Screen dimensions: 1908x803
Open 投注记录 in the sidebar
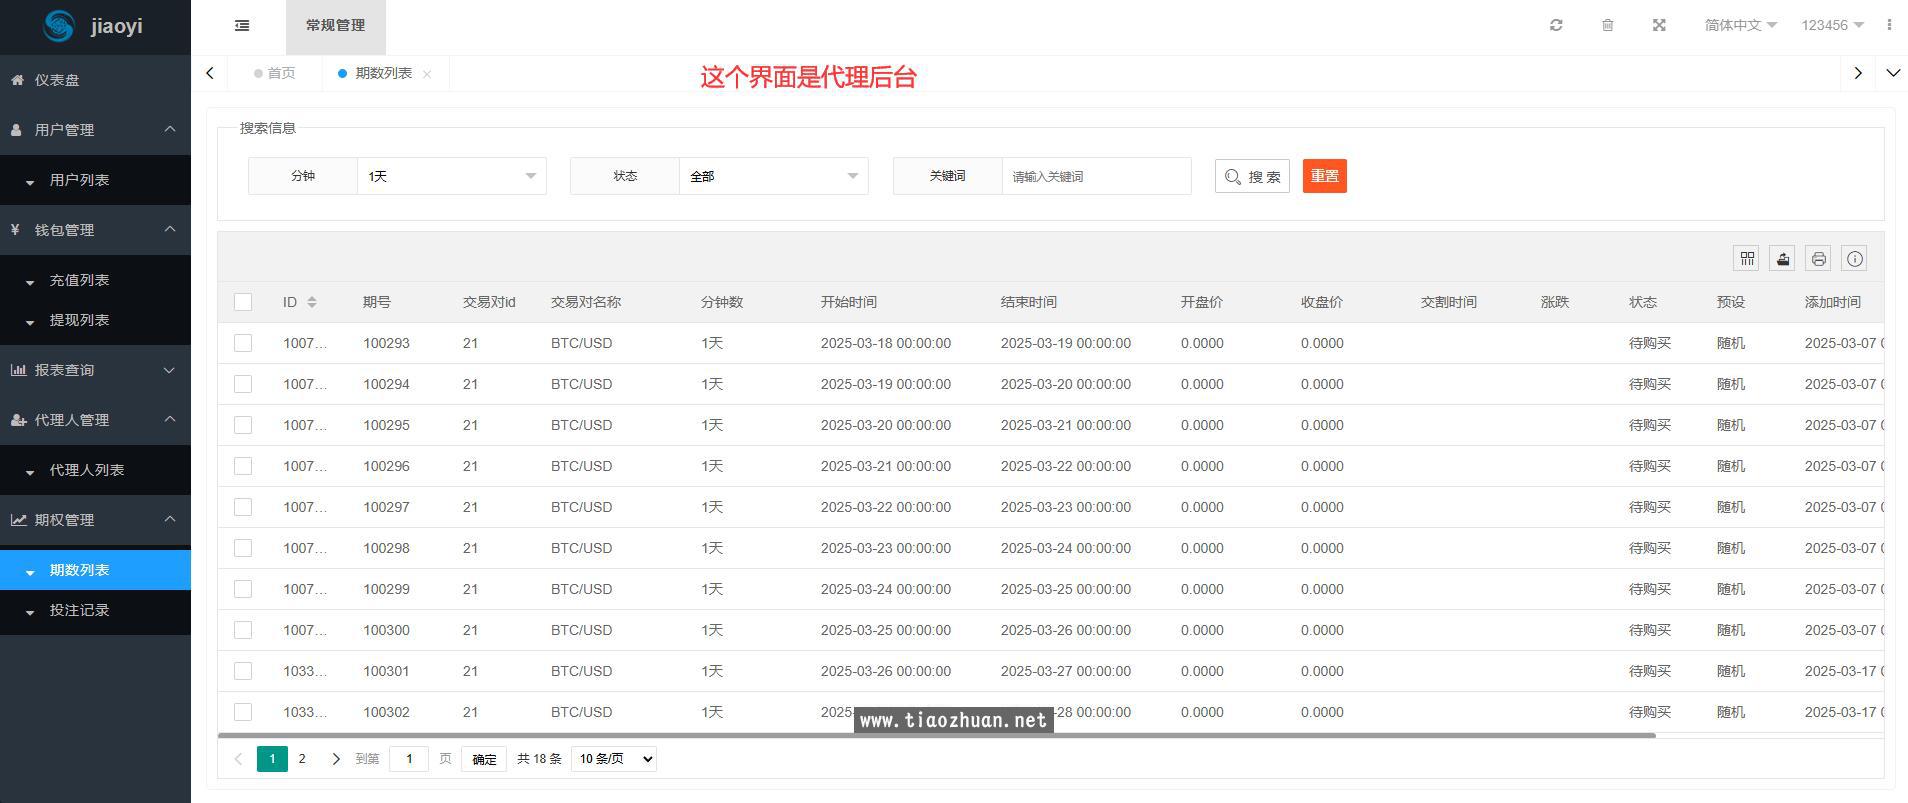[x=80, y=610]
